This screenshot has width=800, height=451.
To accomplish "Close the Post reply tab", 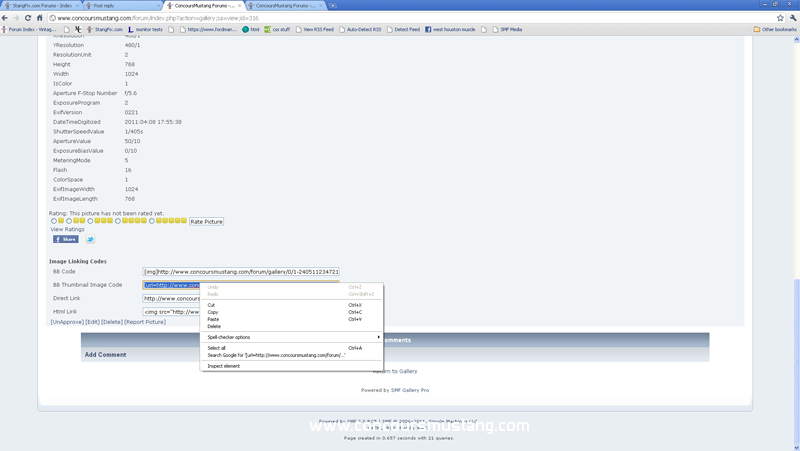I will 158,6.
